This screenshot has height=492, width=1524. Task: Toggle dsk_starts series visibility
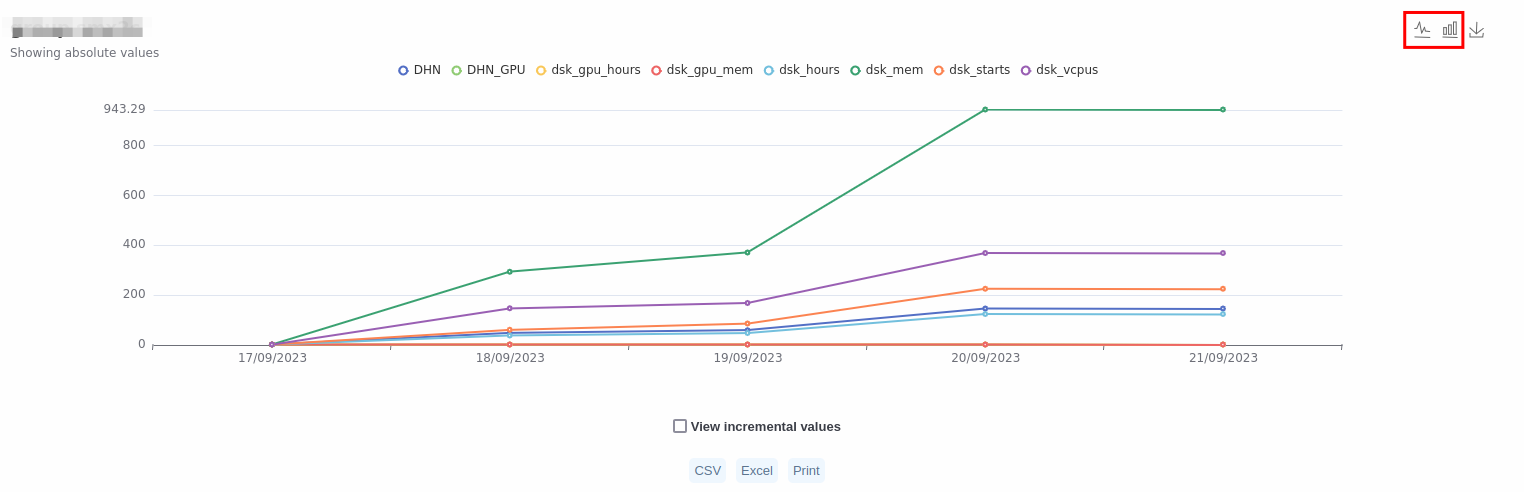coord(972,70)
